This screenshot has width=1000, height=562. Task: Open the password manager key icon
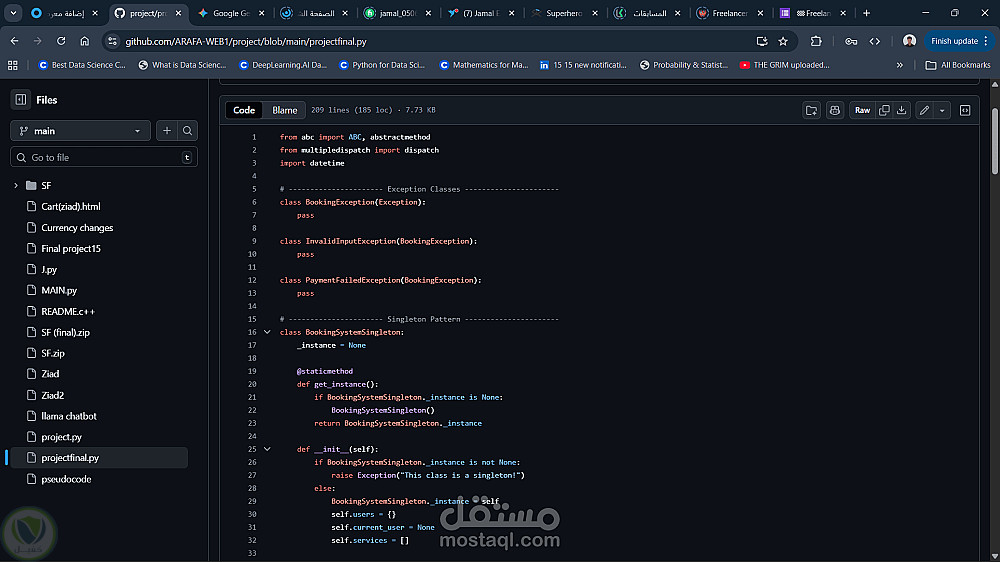pos(851,41)
